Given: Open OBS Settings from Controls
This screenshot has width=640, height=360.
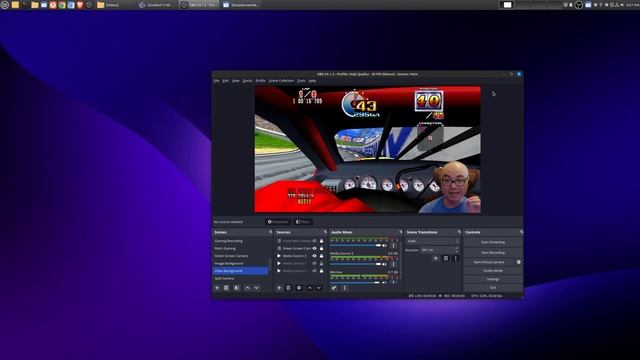Looking at the screenshot, I should coord(493,279).
